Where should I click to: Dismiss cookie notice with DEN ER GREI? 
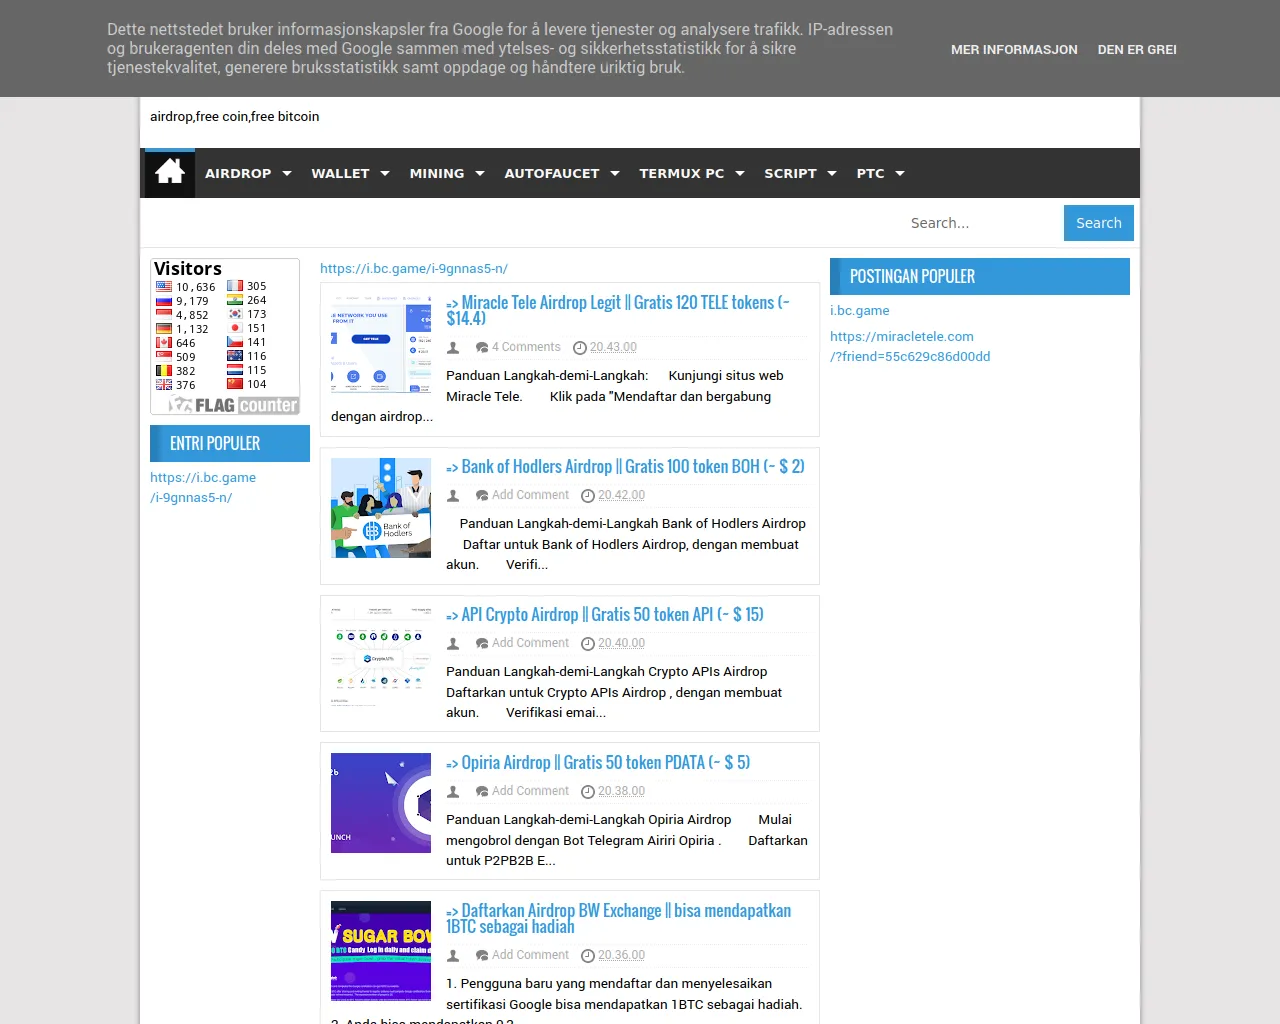click(x=1137, y=49)
